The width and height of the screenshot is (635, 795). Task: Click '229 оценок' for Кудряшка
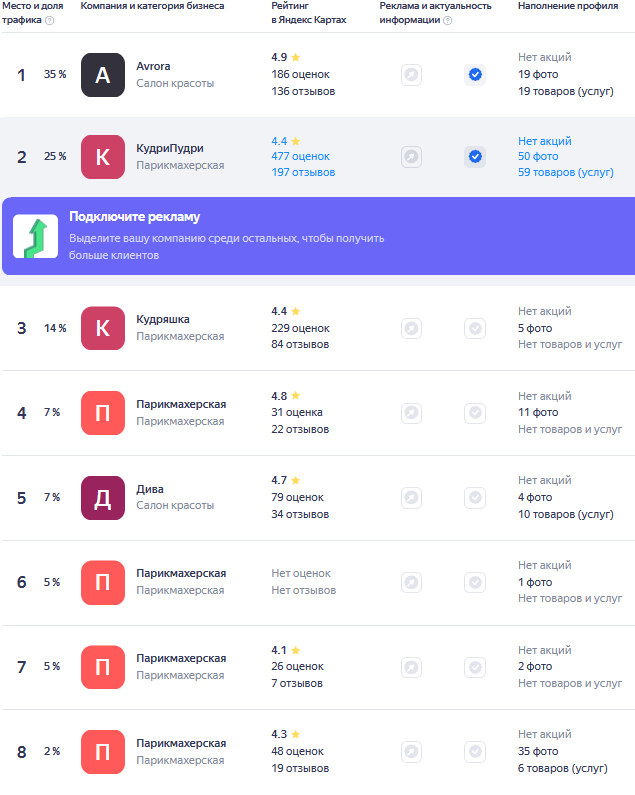pyautogui.click(x=300, y=329)
